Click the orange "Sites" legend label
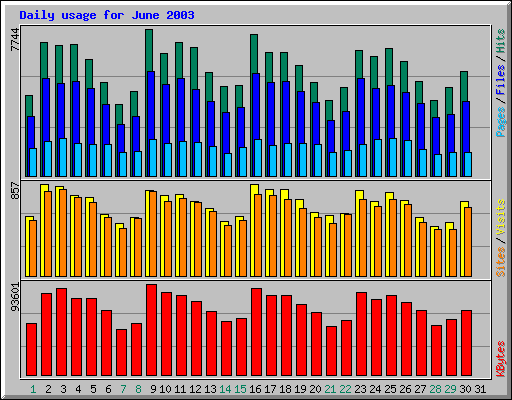512x400 pixels. 501,262
